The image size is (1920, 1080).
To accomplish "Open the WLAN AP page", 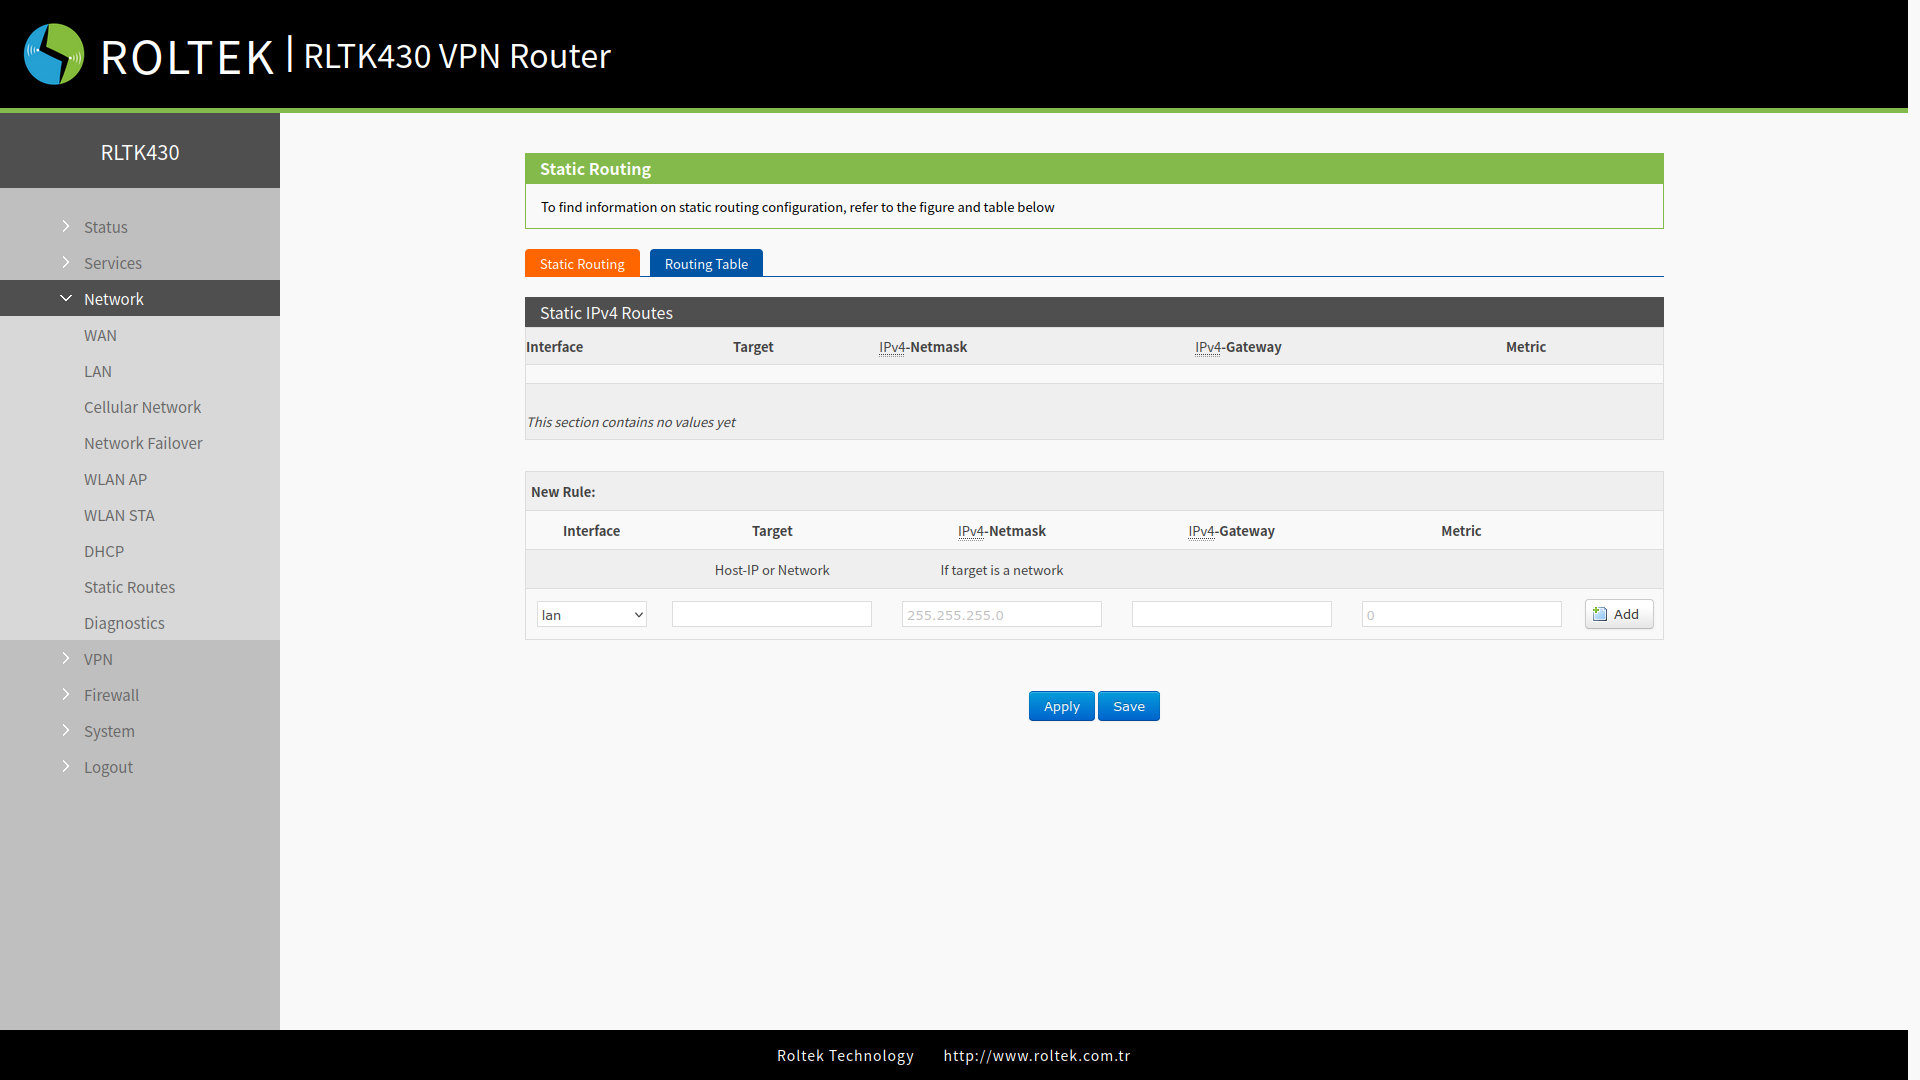I will [x=115, y=479].
